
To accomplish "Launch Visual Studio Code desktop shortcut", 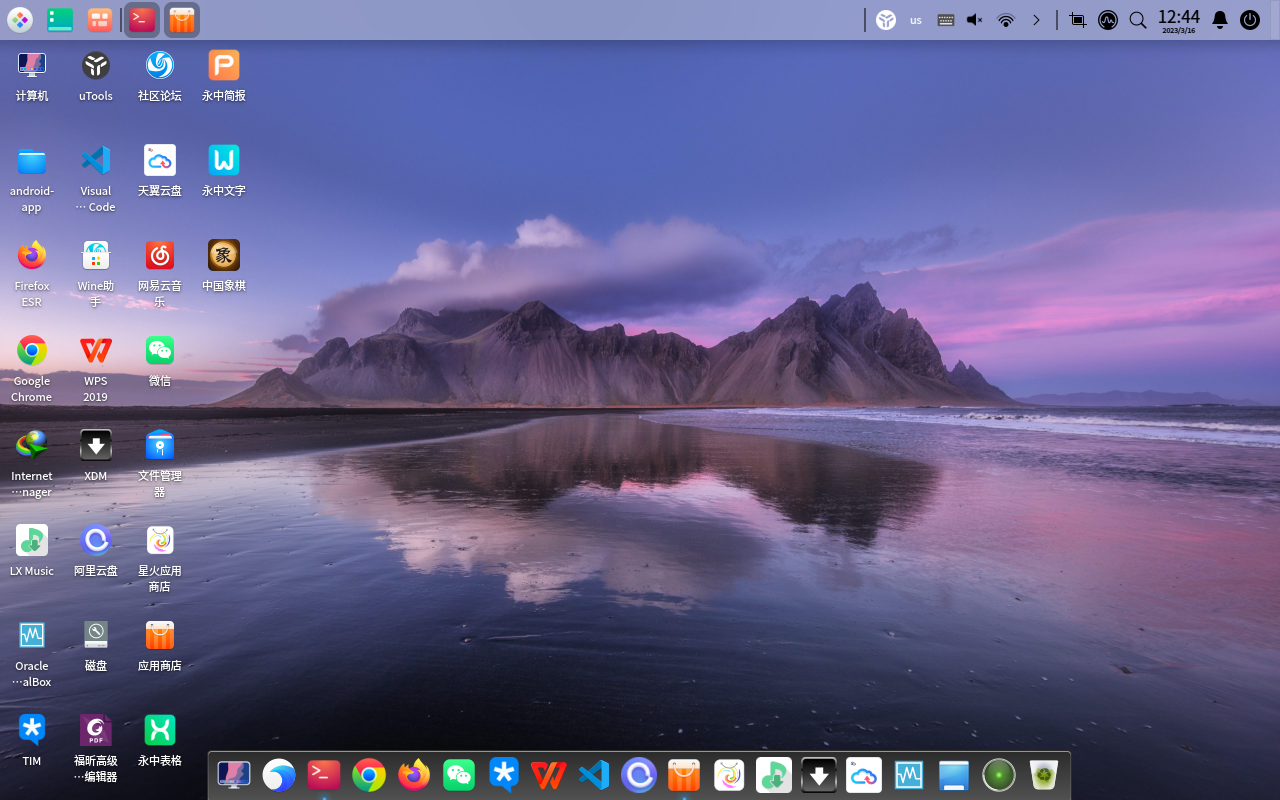I will click(96, 161).
